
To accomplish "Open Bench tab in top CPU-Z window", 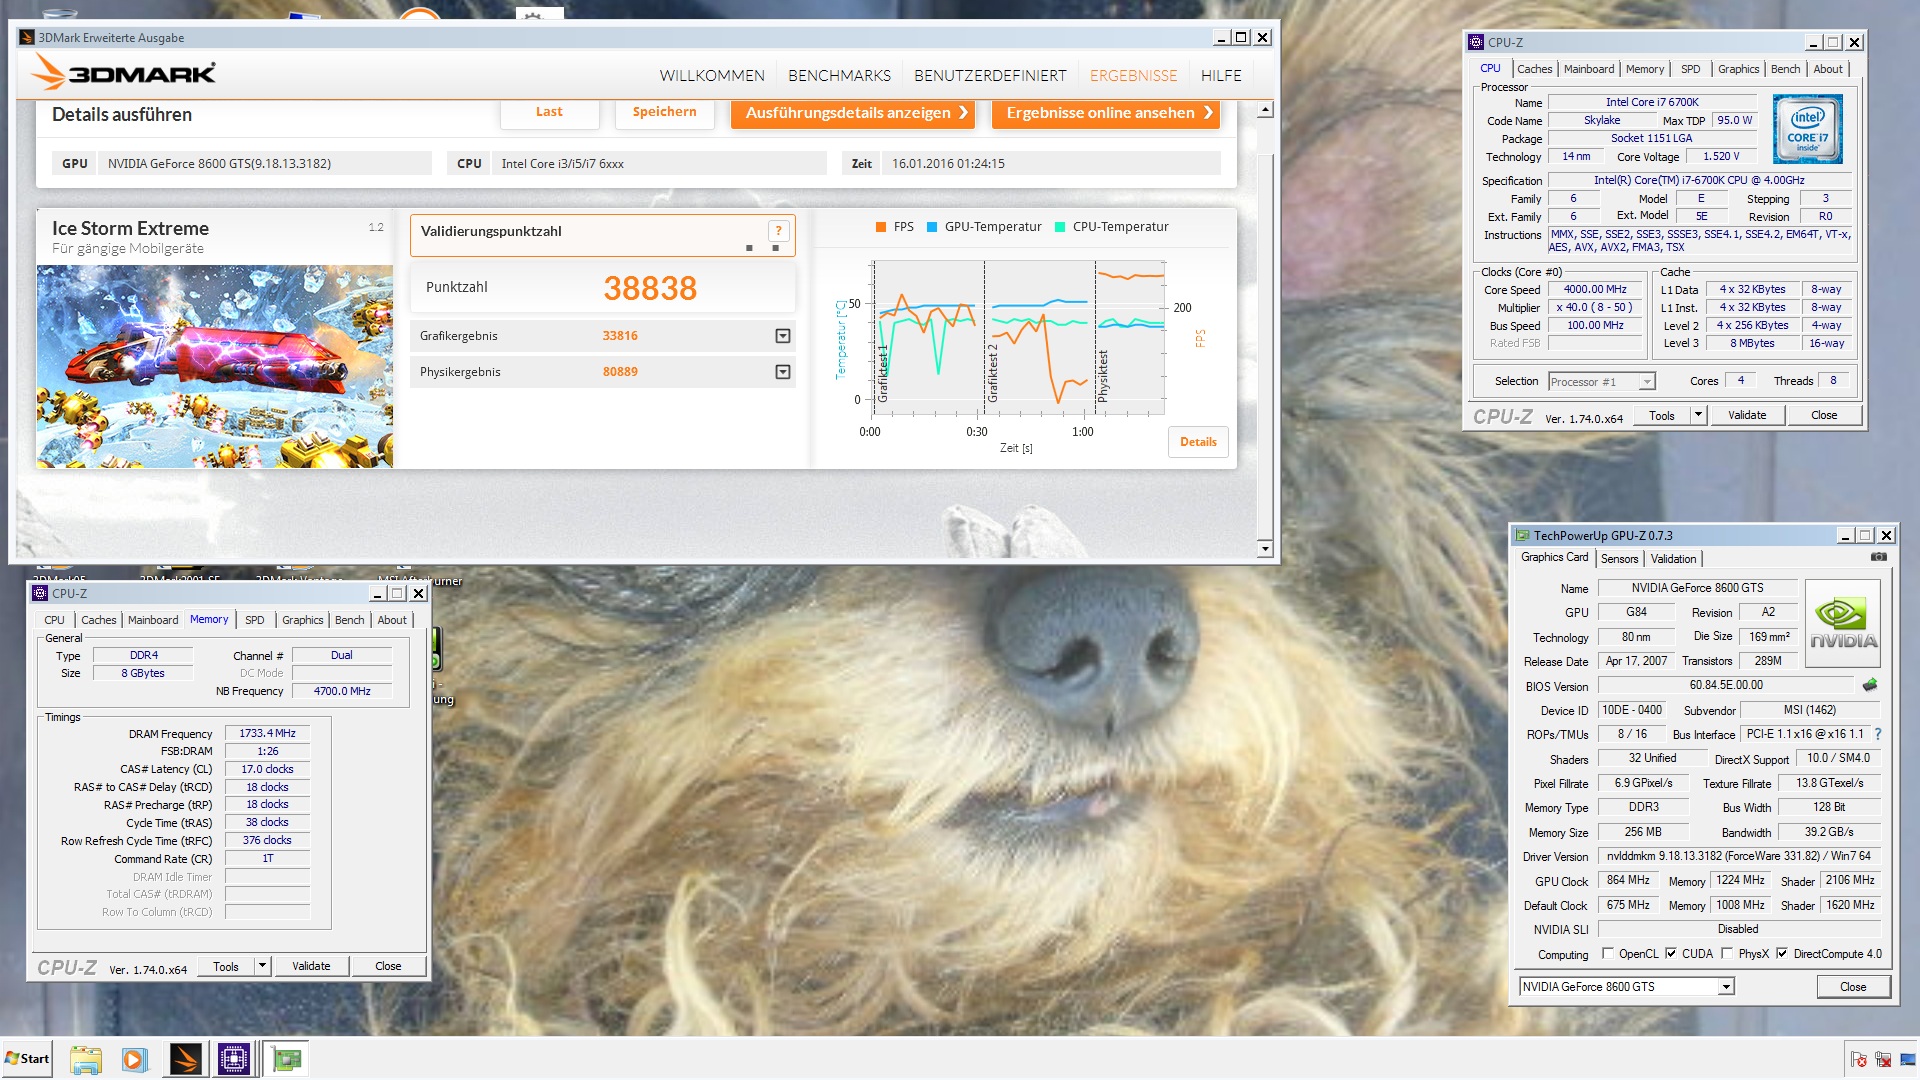I will click(x=1785, y=69).
